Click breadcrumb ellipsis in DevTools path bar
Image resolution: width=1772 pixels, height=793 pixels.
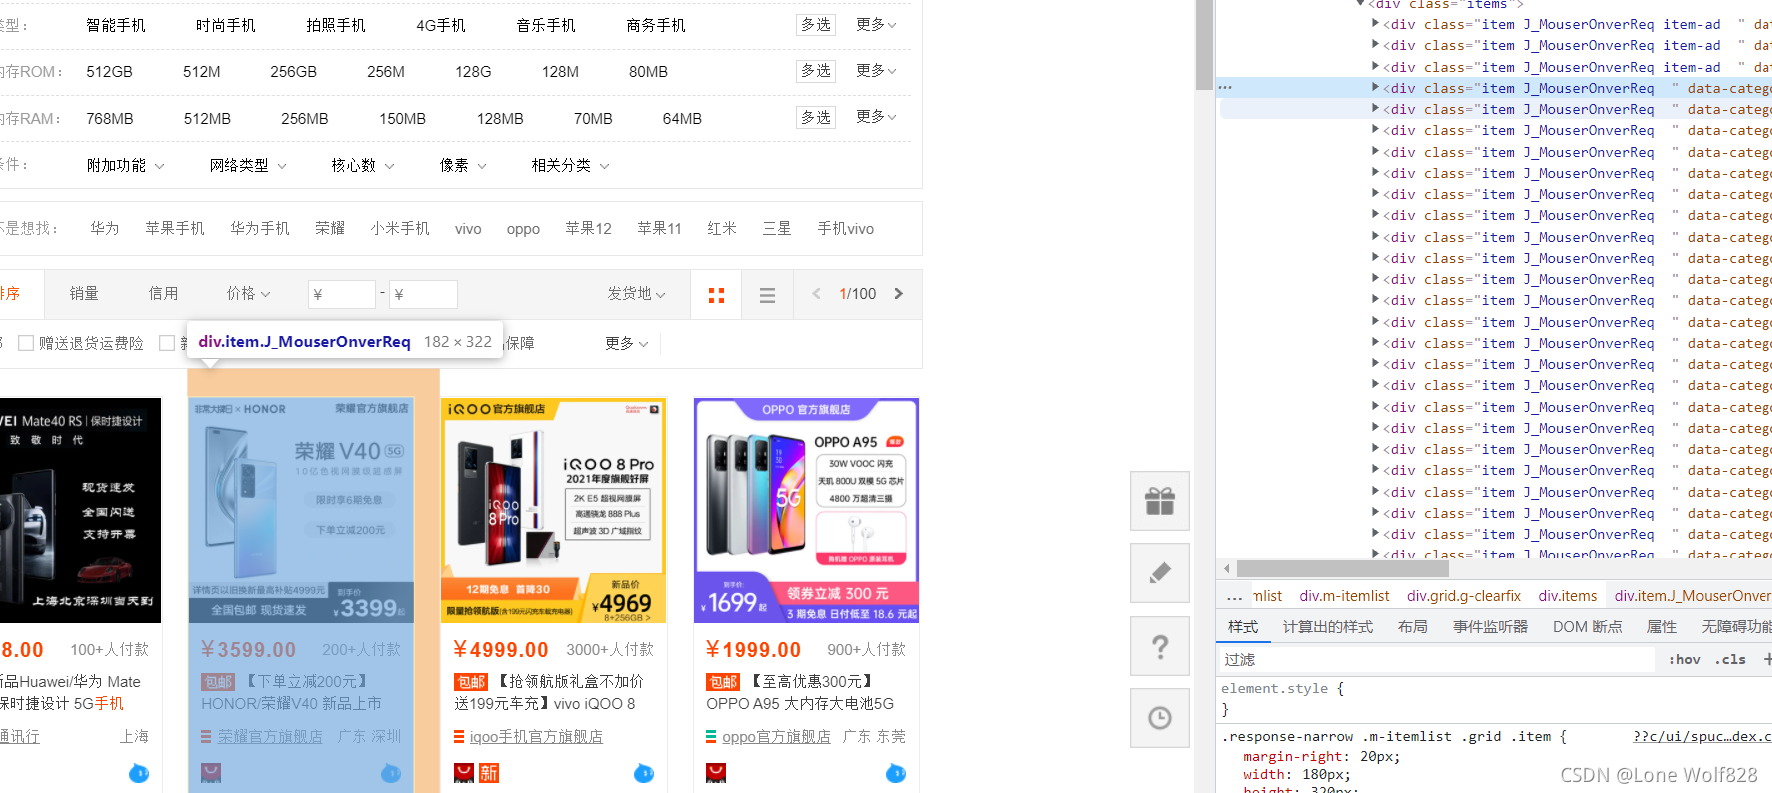1235,597
